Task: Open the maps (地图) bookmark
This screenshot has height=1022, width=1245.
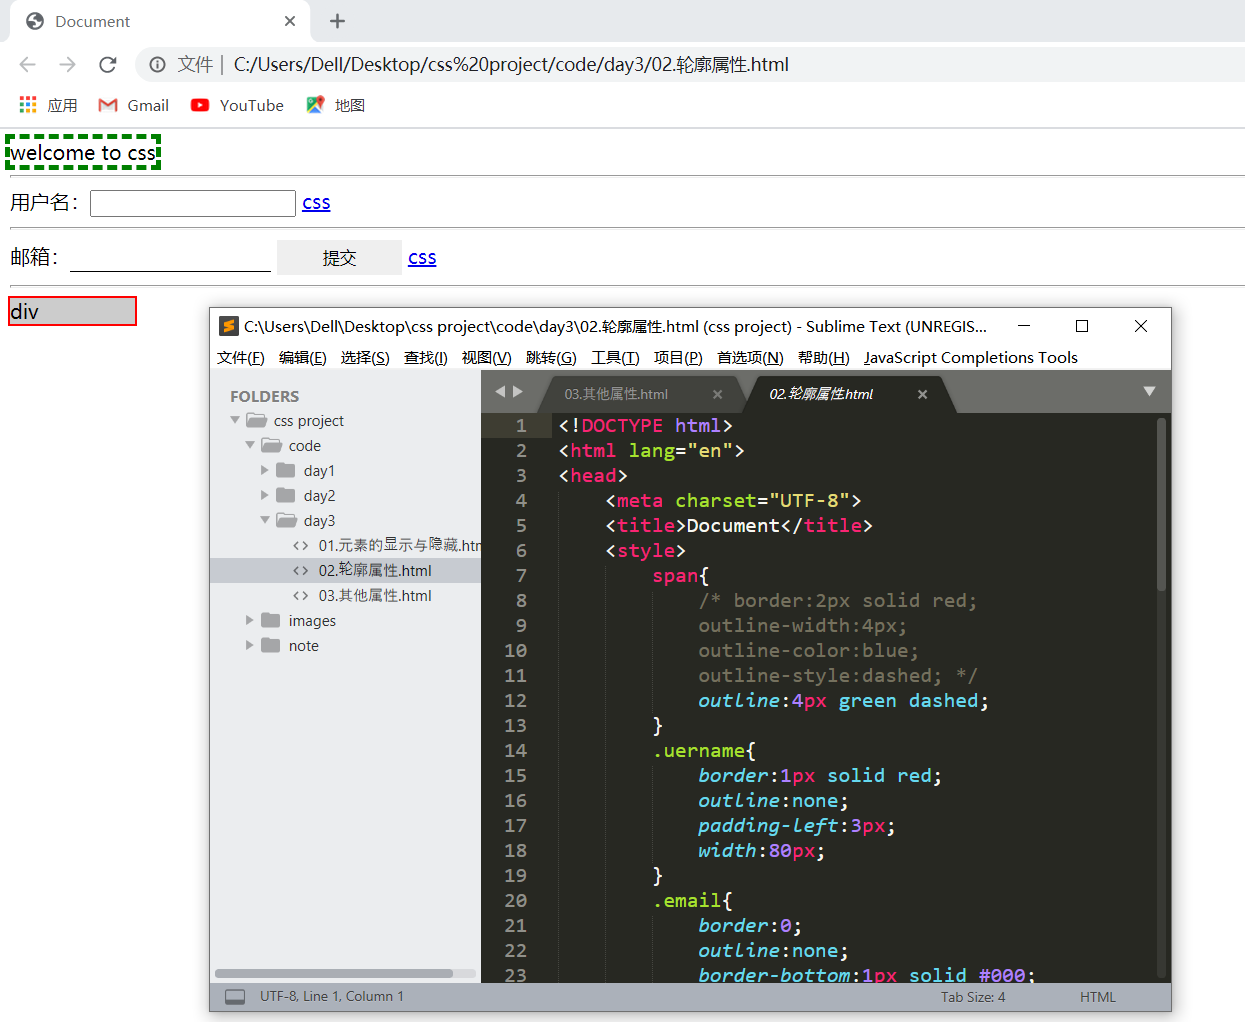Action: click(x=336, y=105)
